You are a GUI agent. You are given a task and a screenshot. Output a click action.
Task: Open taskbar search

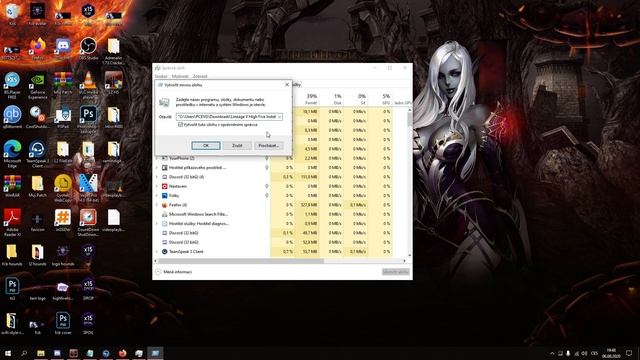pyautogui.click(x=24, y=353)
